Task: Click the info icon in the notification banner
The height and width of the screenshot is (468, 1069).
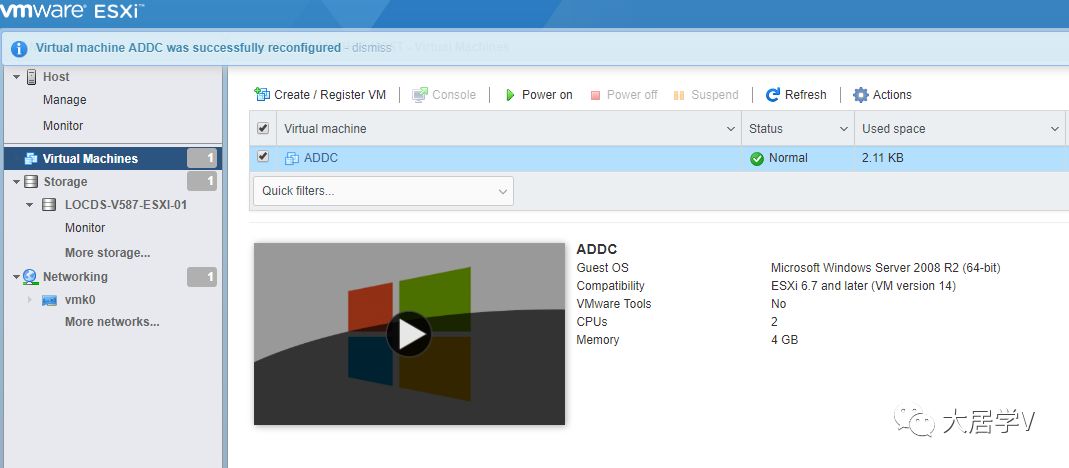Action: 19,48
